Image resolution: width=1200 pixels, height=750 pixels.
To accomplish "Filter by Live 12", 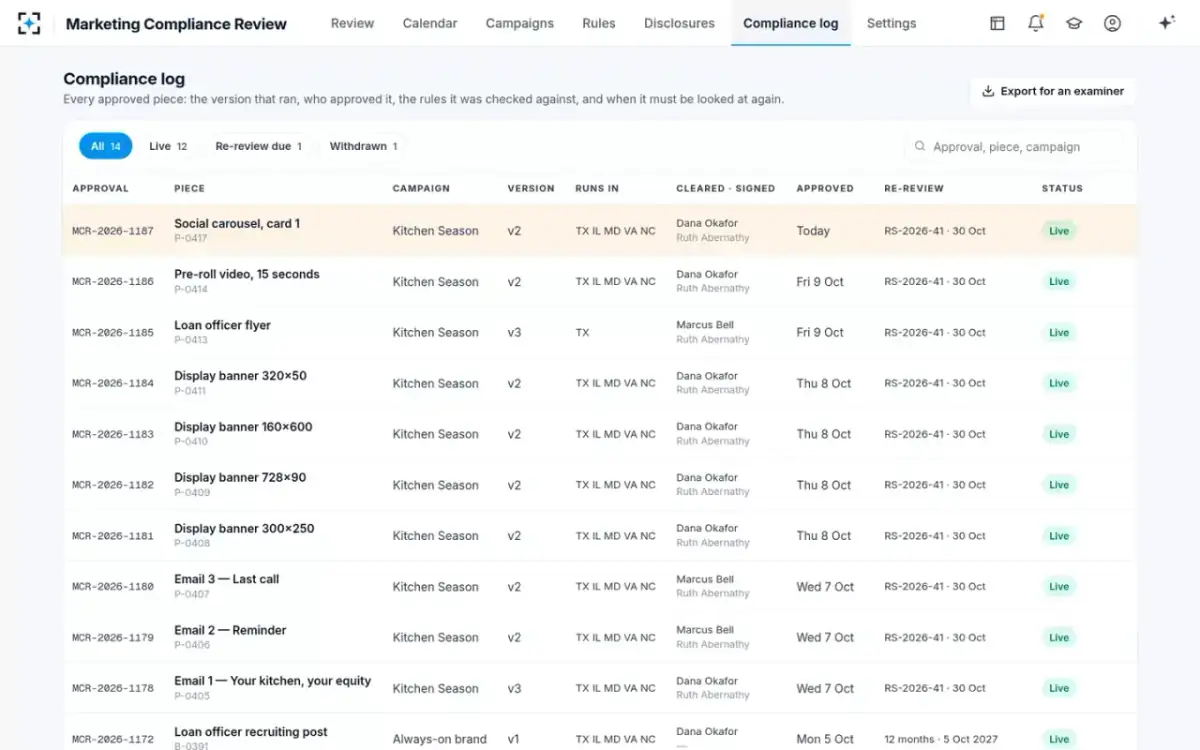I will click(x=168, y=146).
